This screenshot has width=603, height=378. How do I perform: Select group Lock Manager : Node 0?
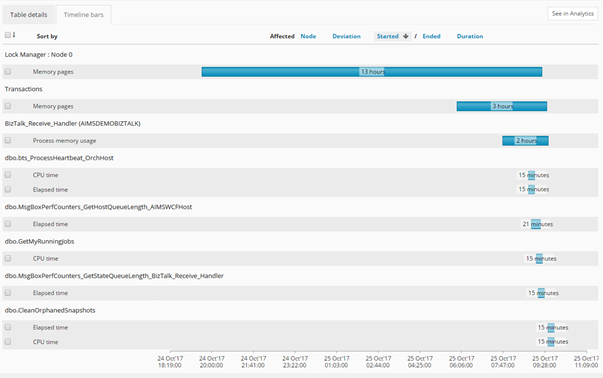(38, 55)
